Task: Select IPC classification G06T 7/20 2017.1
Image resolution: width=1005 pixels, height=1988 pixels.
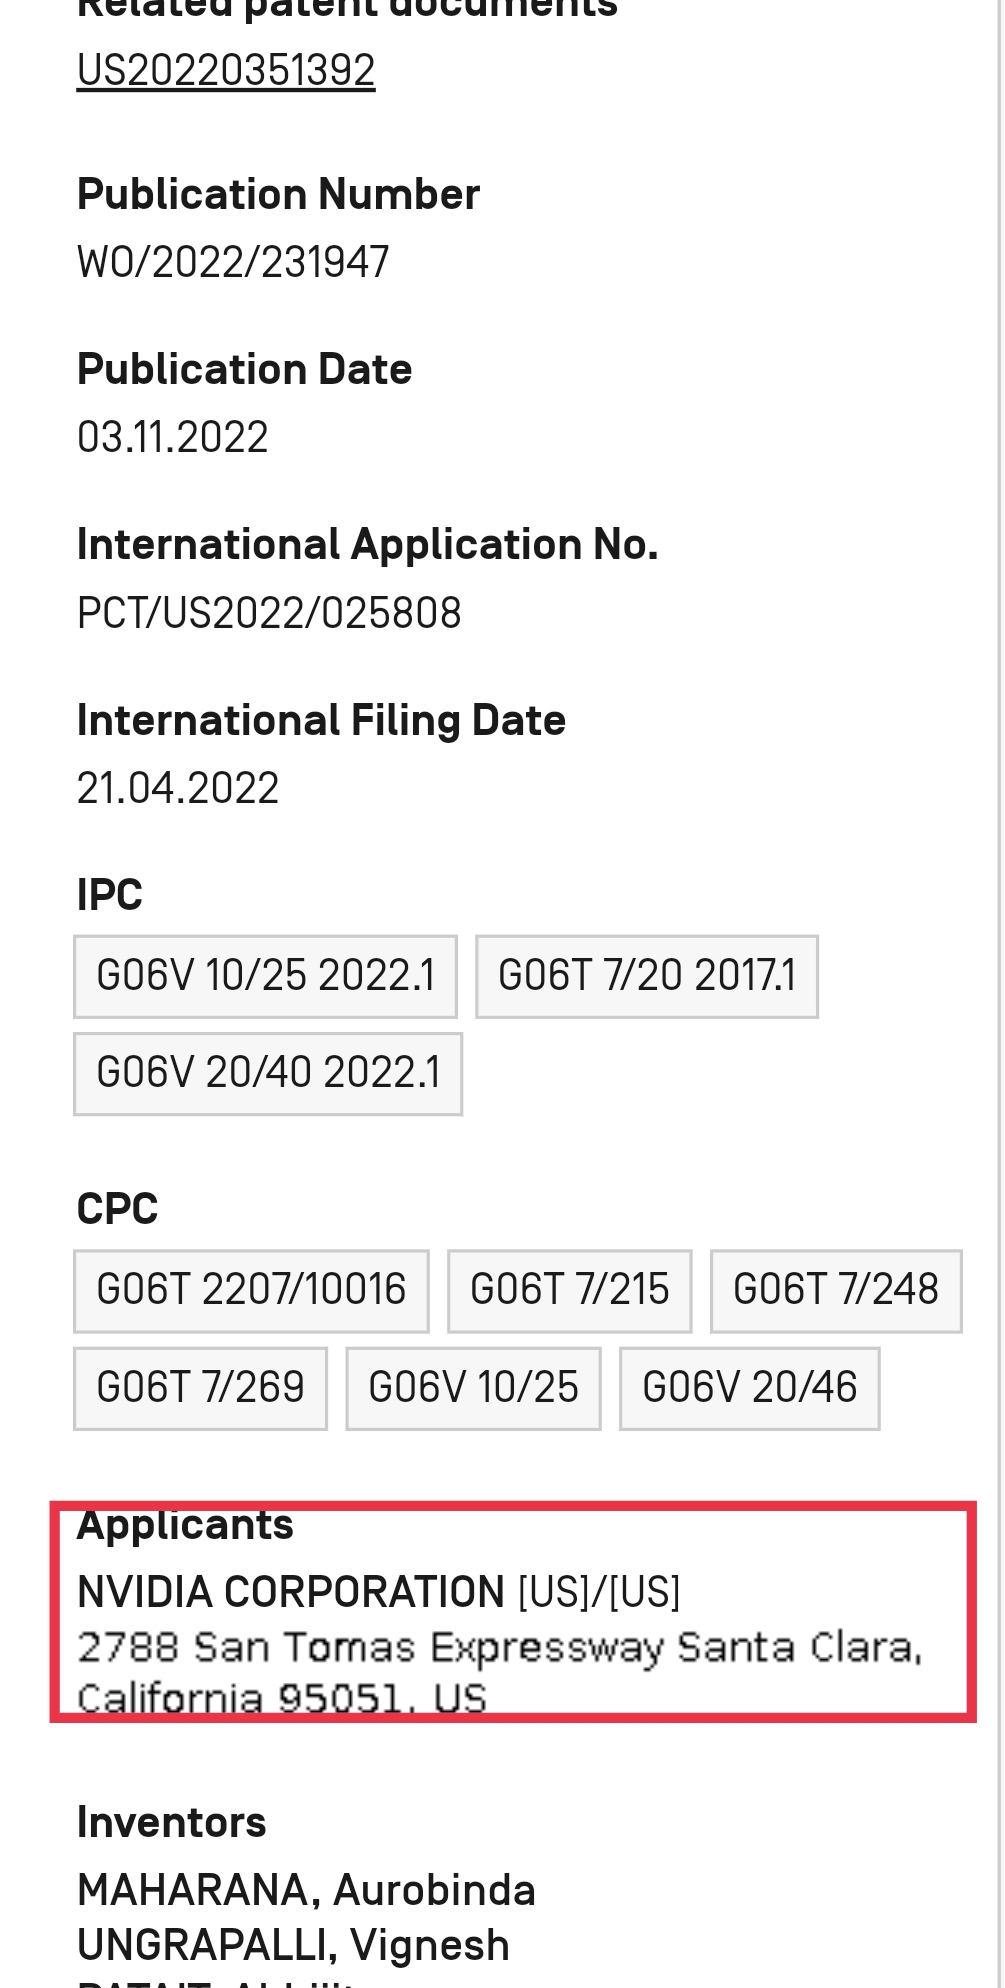Action: [646, 976]
